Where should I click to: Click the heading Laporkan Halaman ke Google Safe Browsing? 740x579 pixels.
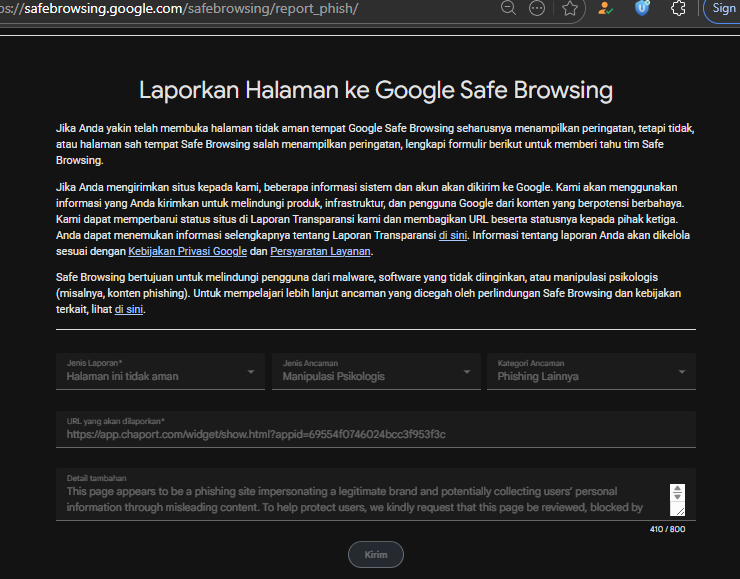(376, 90)
